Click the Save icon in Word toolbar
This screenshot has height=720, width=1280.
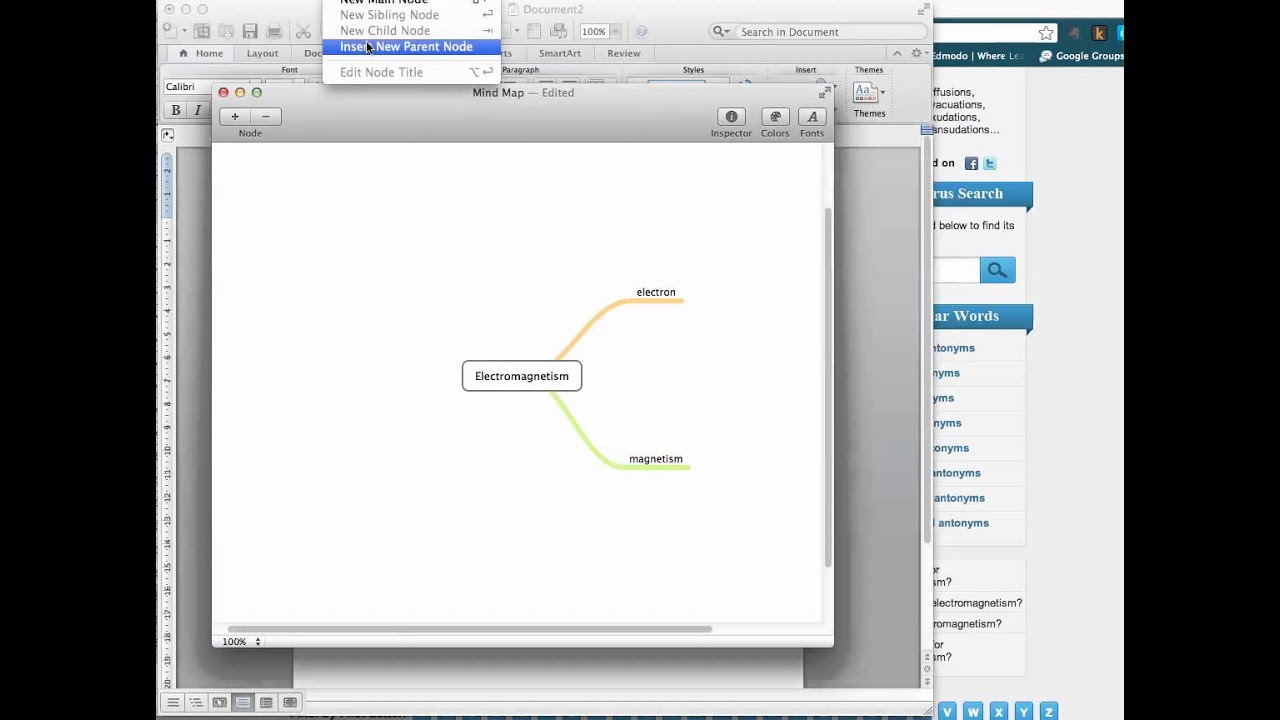pyautogui.click(x=250, y=32)
